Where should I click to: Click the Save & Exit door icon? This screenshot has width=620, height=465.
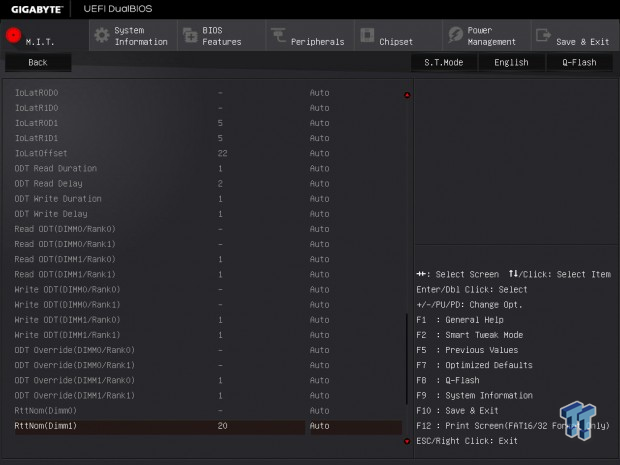(543, 35)
